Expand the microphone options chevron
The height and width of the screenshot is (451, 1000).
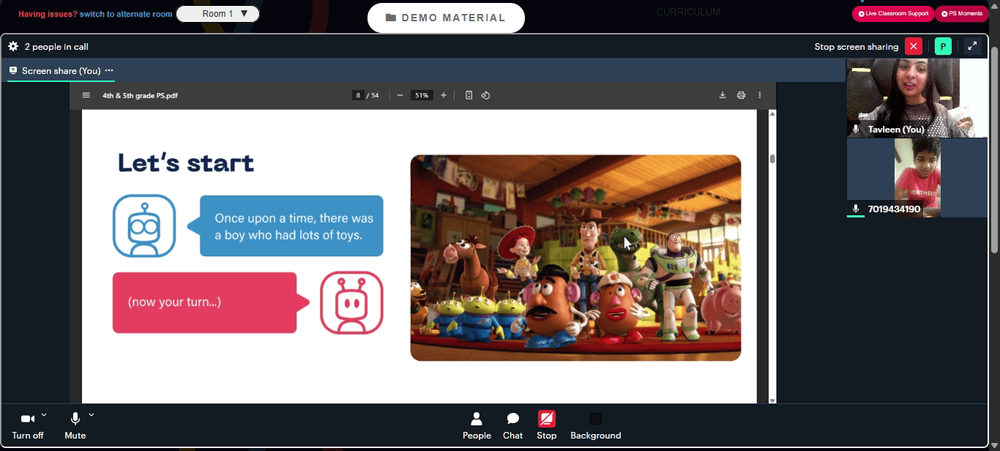(x=91, y=415)
